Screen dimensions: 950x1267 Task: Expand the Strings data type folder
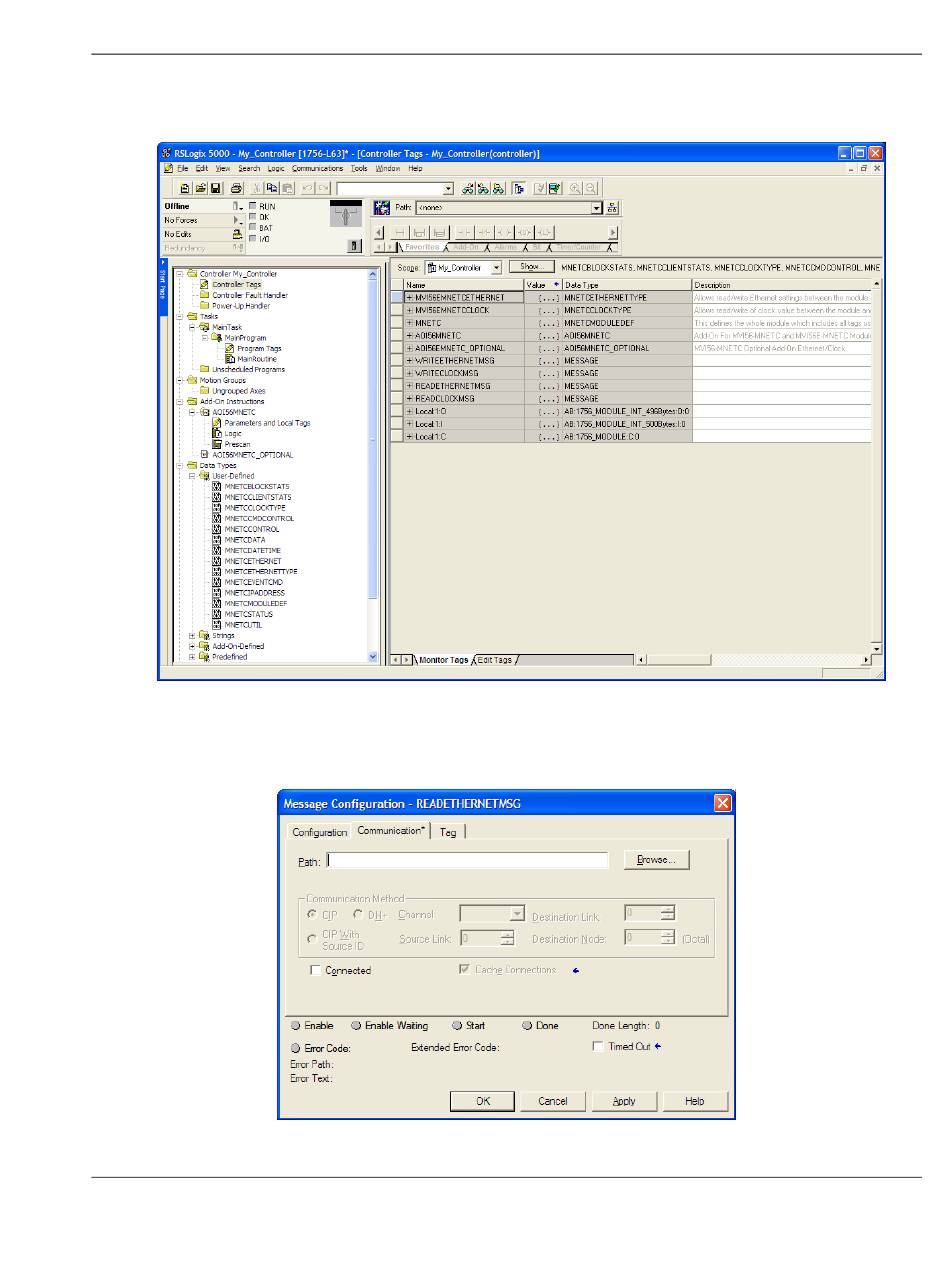click(x=192, y=636)
